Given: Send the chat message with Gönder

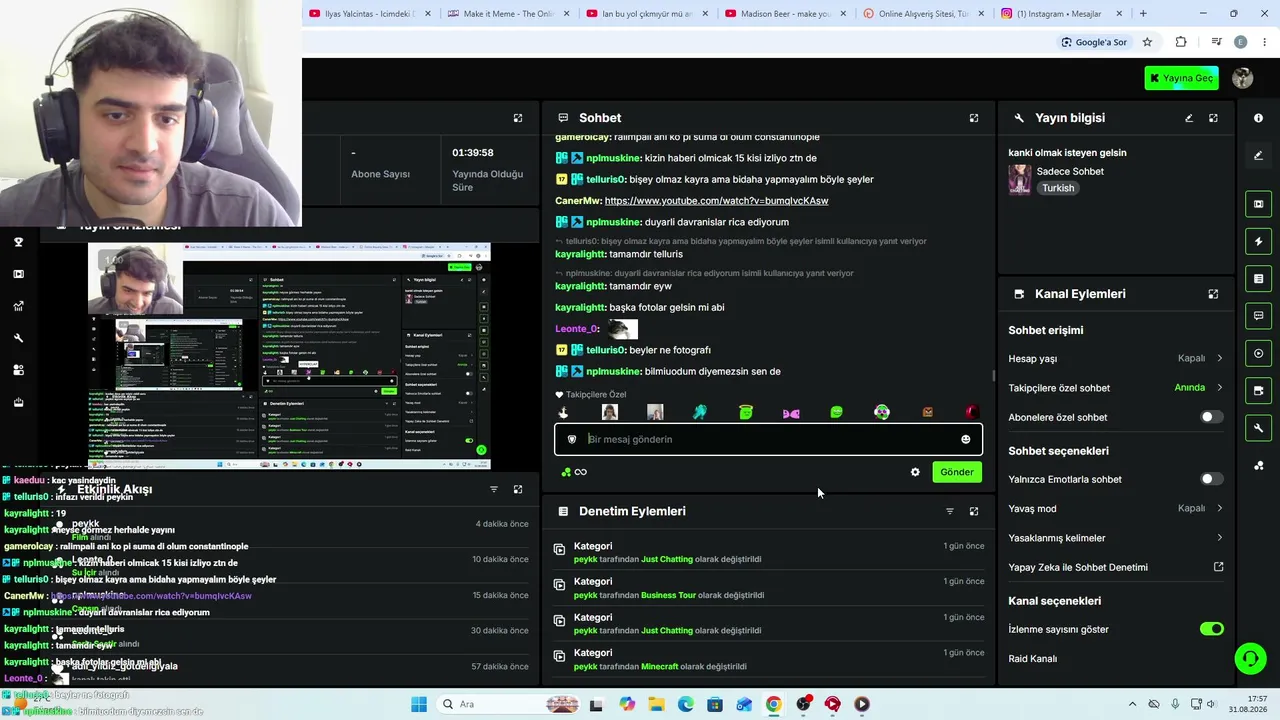Looking at the screenshot, I should 957,472.
